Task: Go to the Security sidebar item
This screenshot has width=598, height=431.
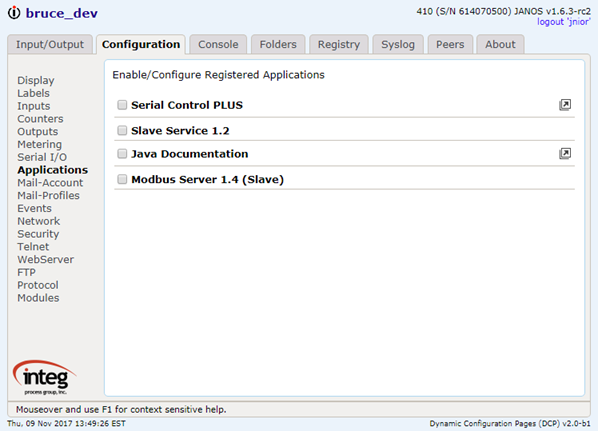Action: click(38, 234)
